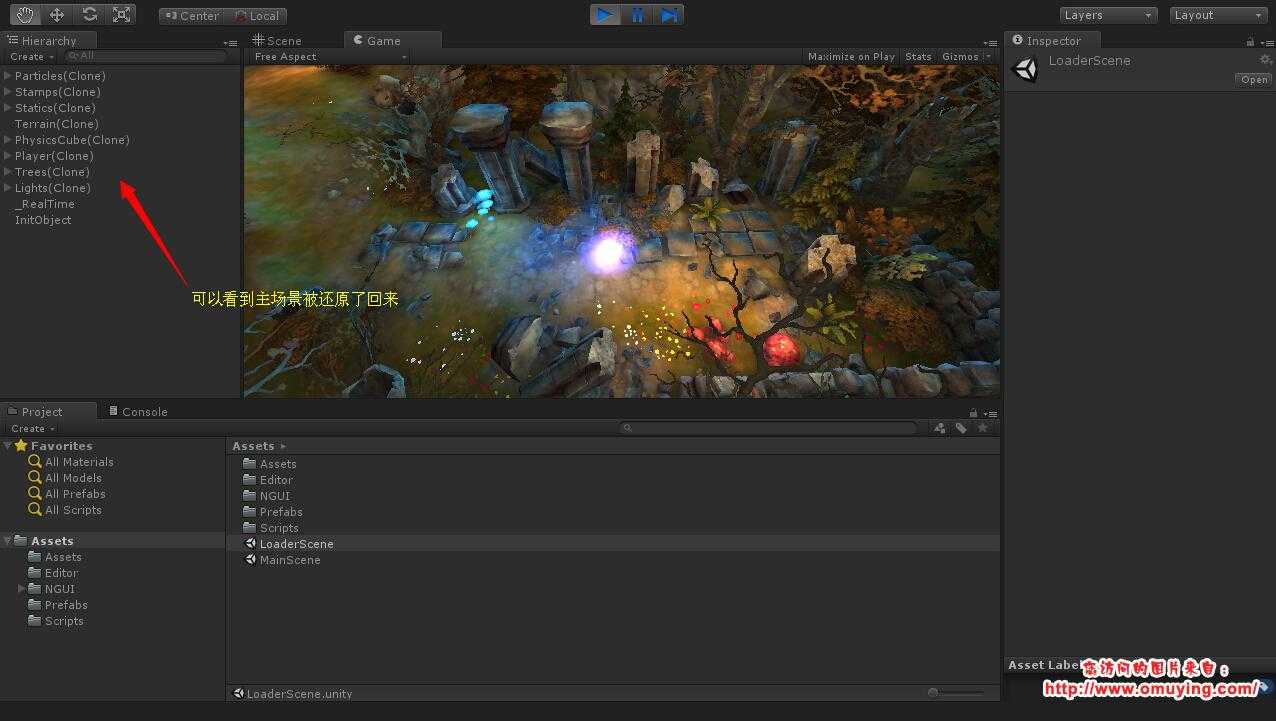The image size is (1276, 721).
Task: Click the Search by Label filter icon
Action: tap(961, 428)
